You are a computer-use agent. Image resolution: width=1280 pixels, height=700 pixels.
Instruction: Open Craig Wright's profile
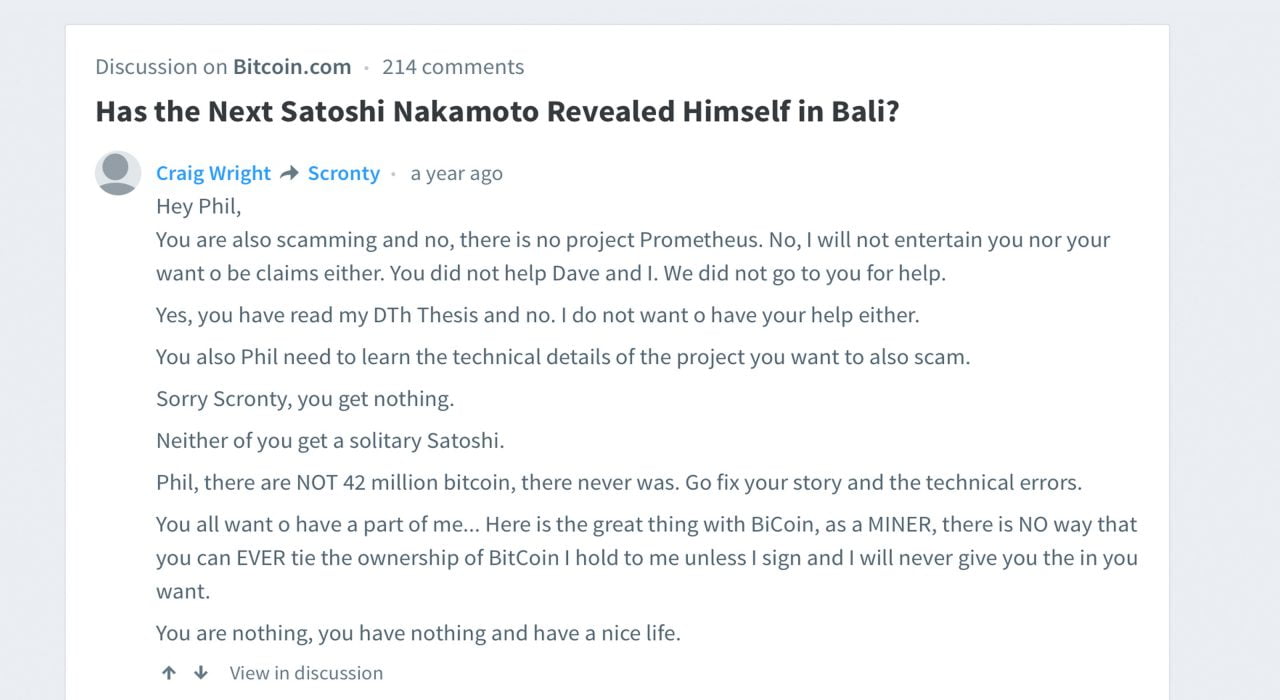tap(213, 173)
